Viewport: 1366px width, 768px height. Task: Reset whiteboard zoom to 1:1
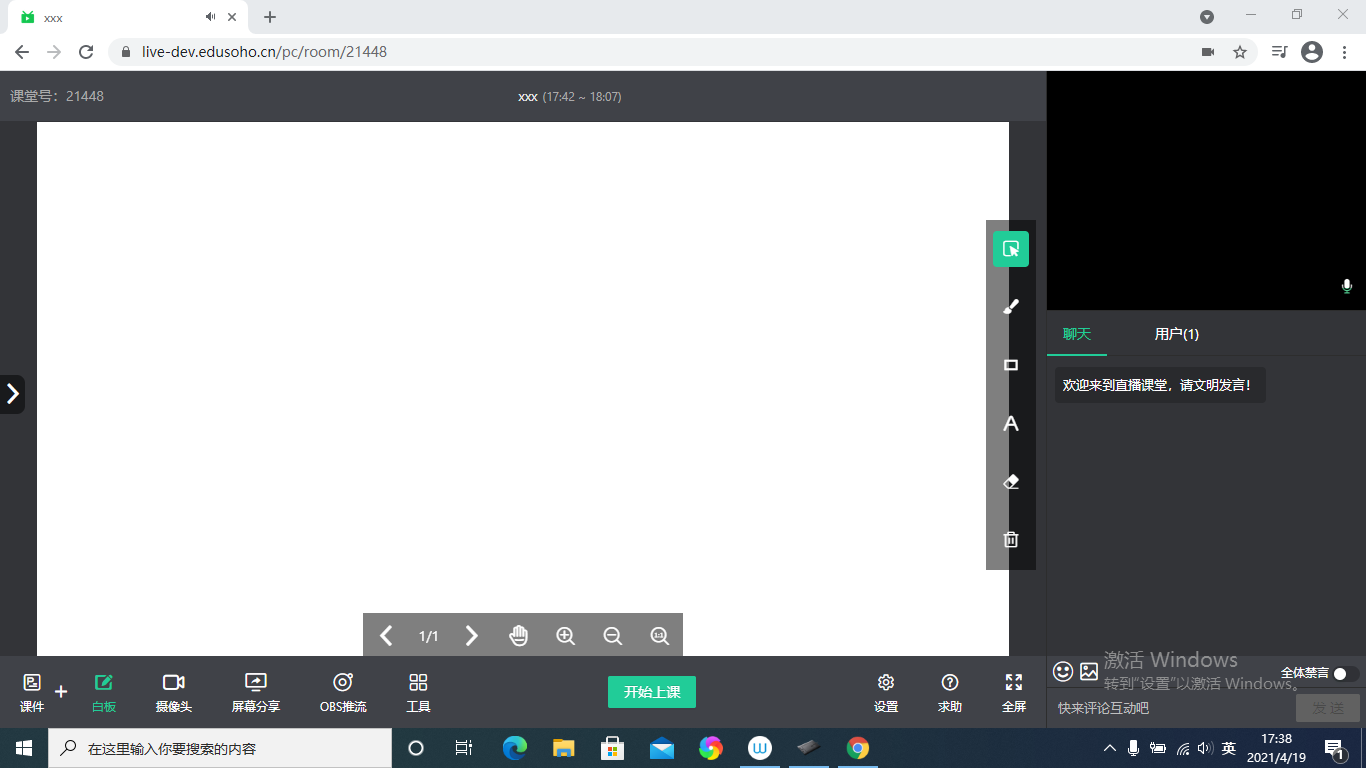coord(659,635)
